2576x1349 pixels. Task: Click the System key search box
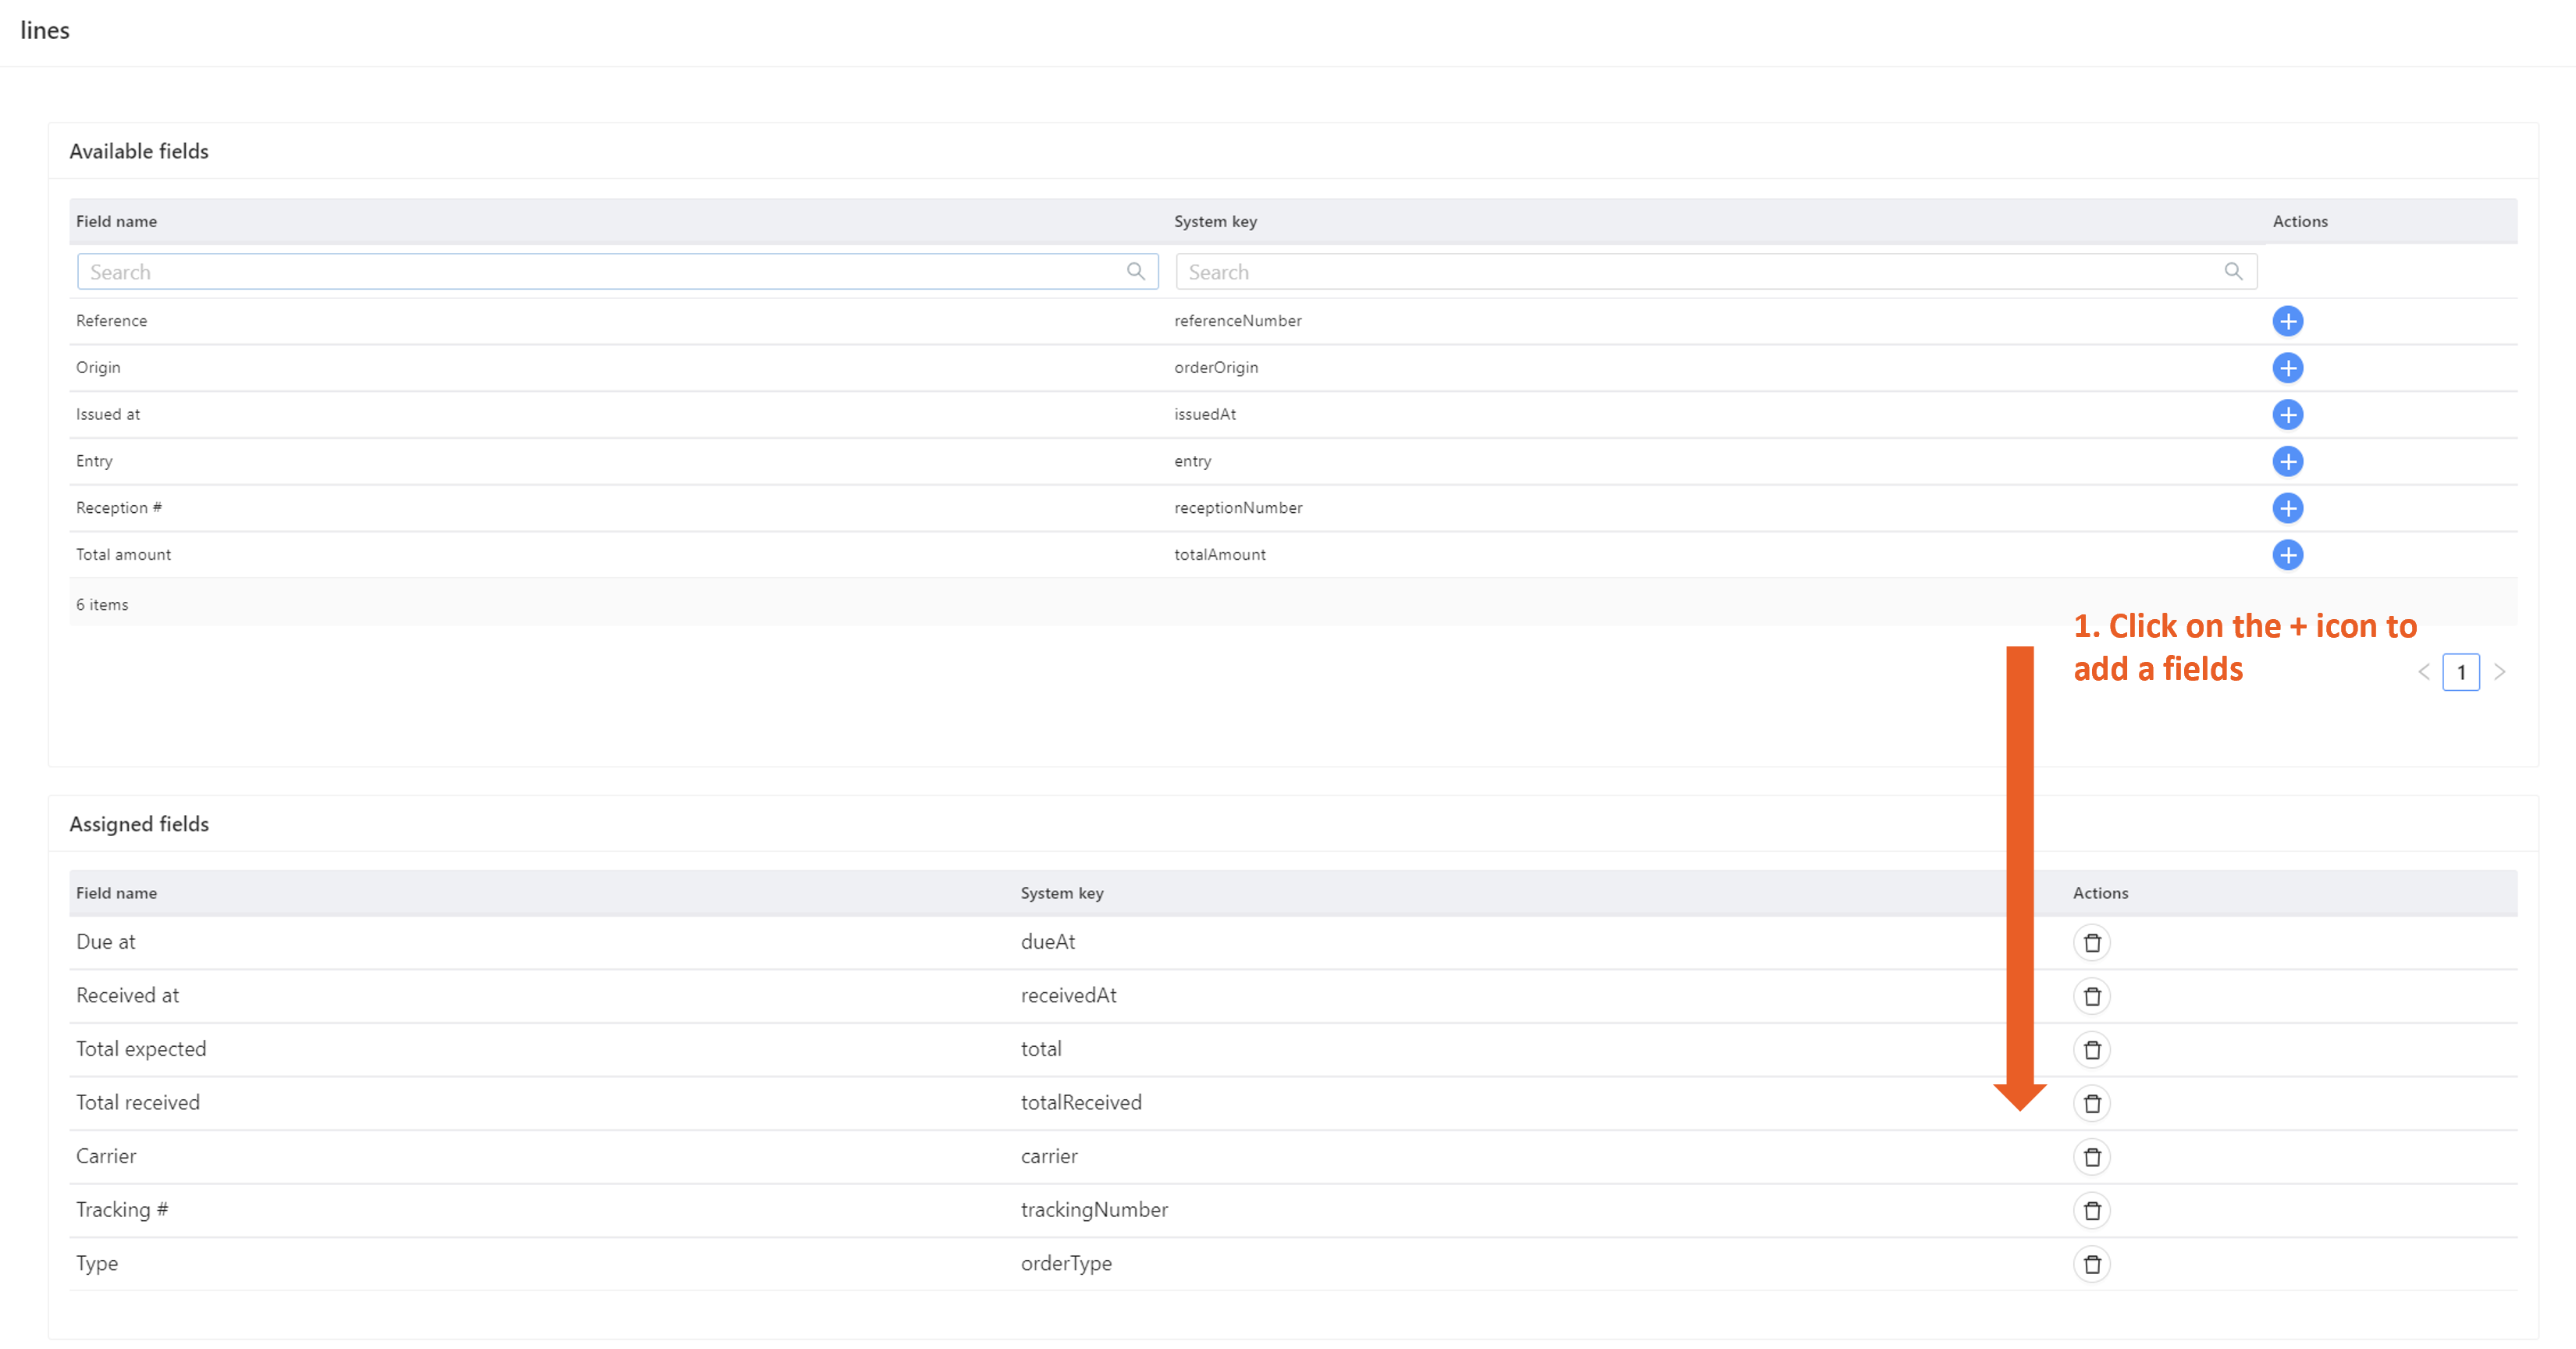(x=1700, y=272)
